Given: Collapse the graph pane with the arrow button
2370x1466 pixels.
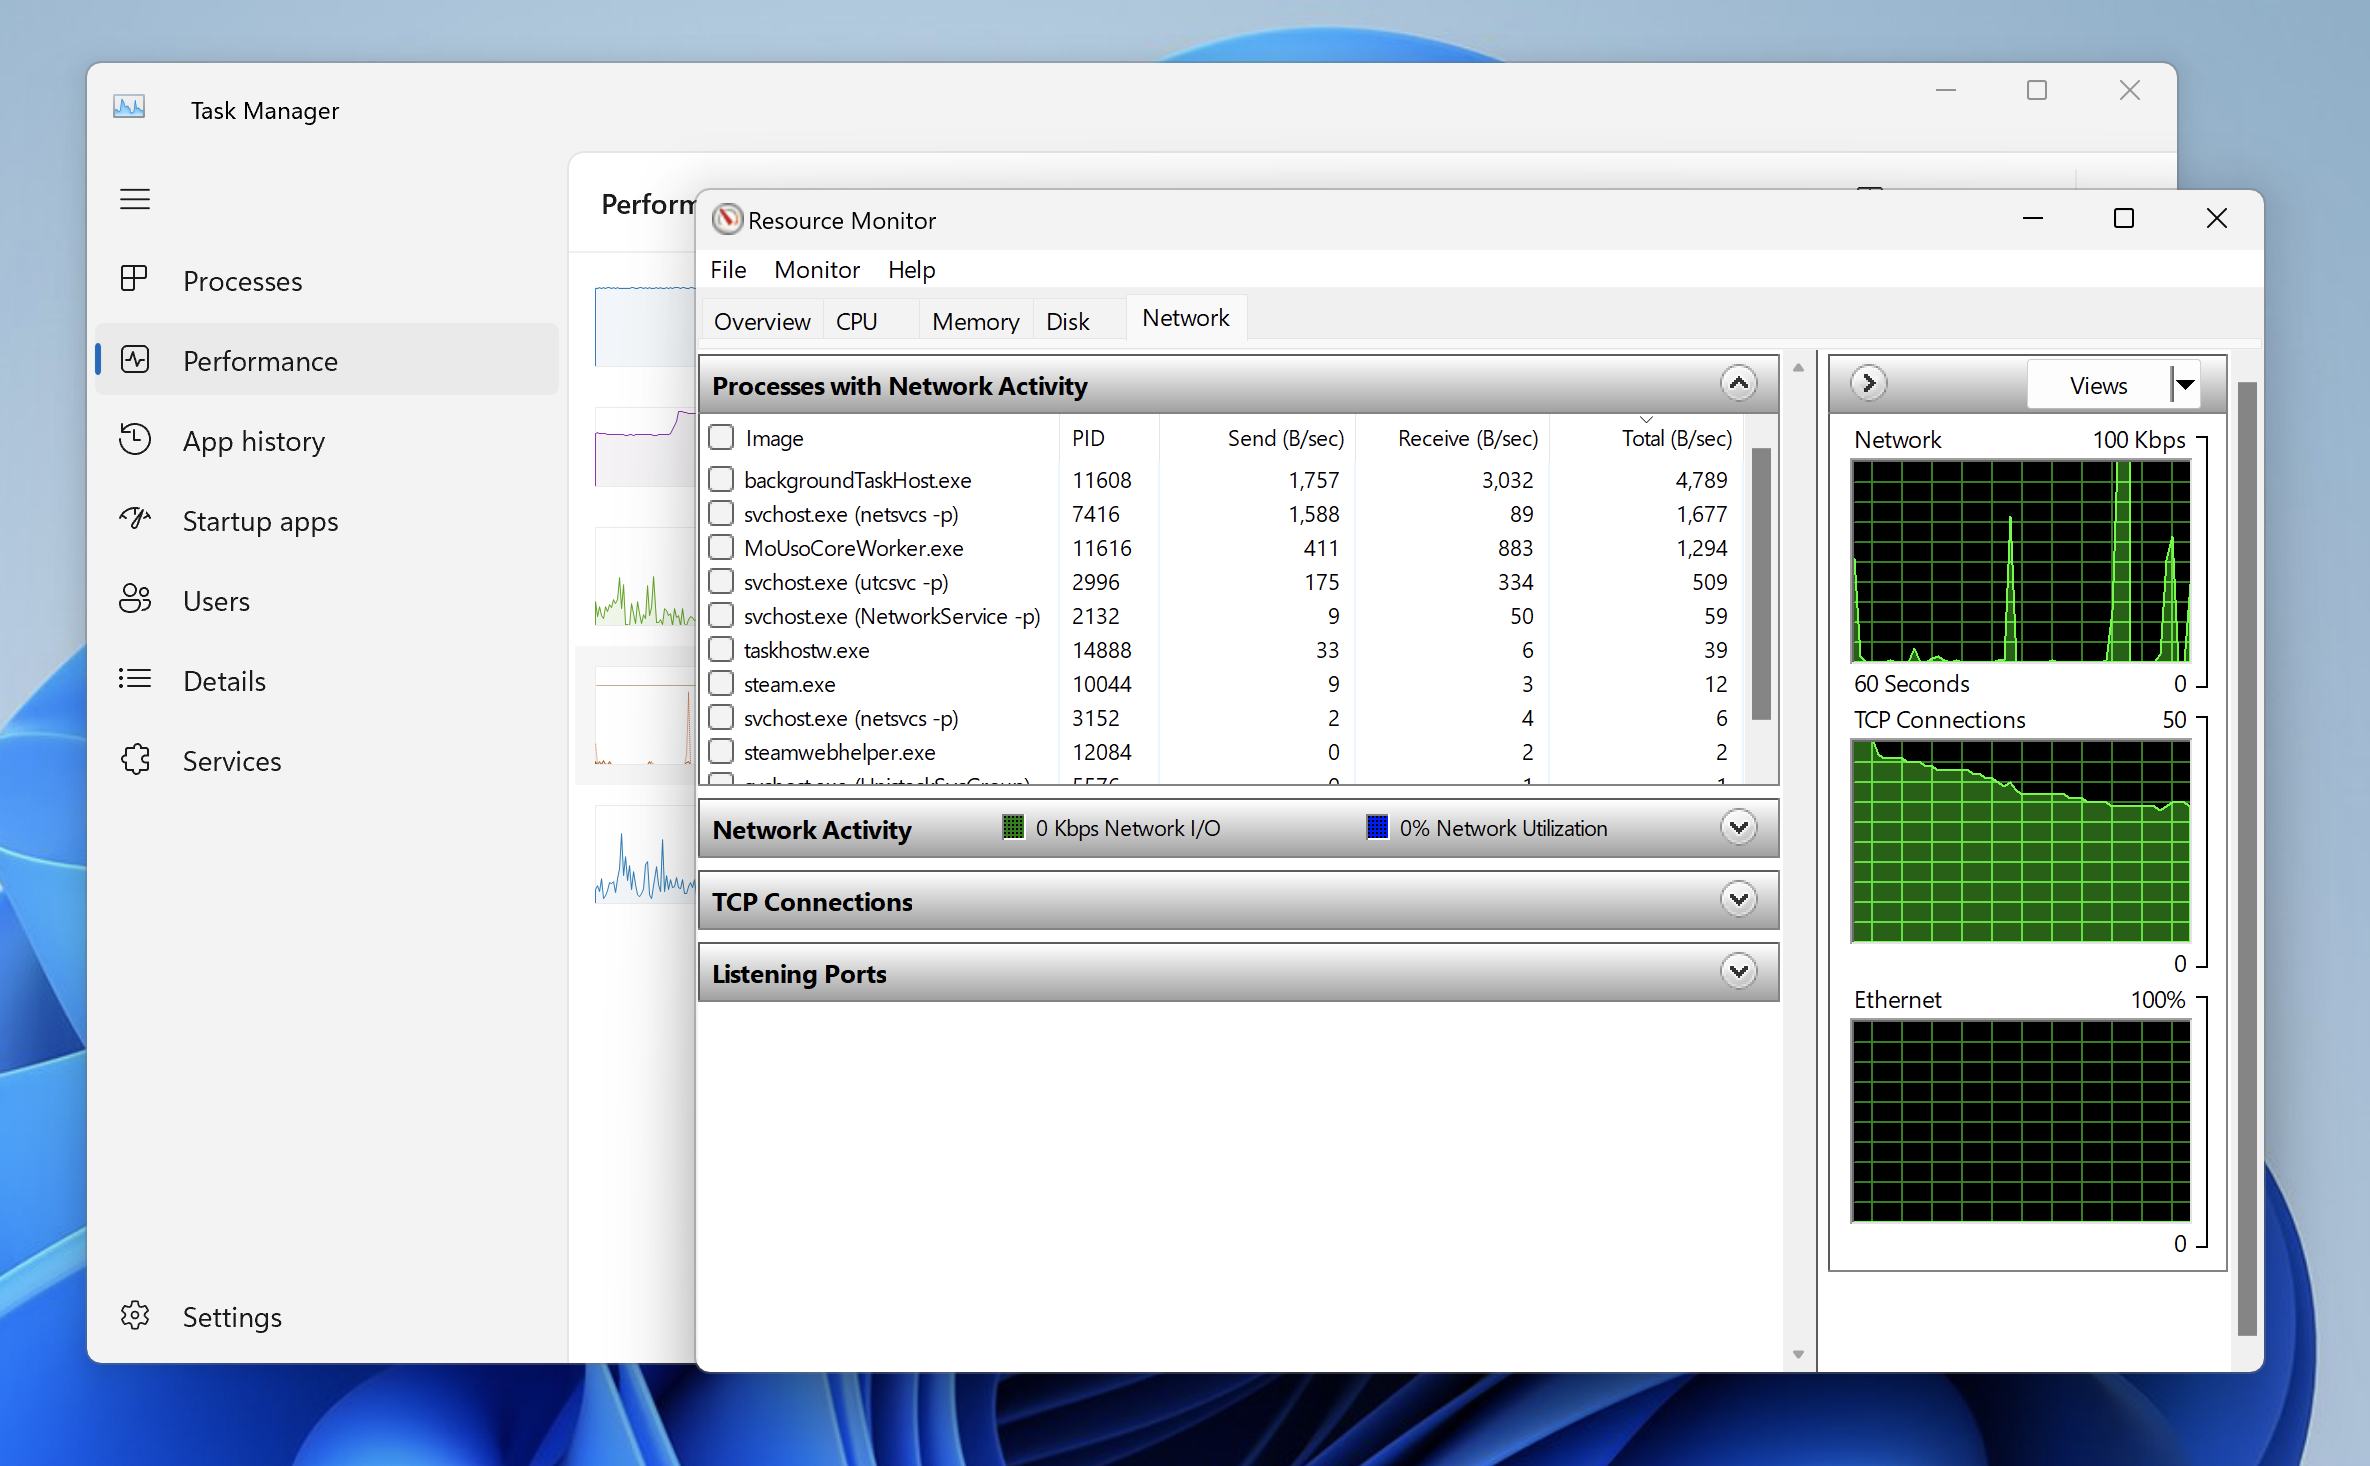Looking at the screenshot, I should (x=1867, y=383).
